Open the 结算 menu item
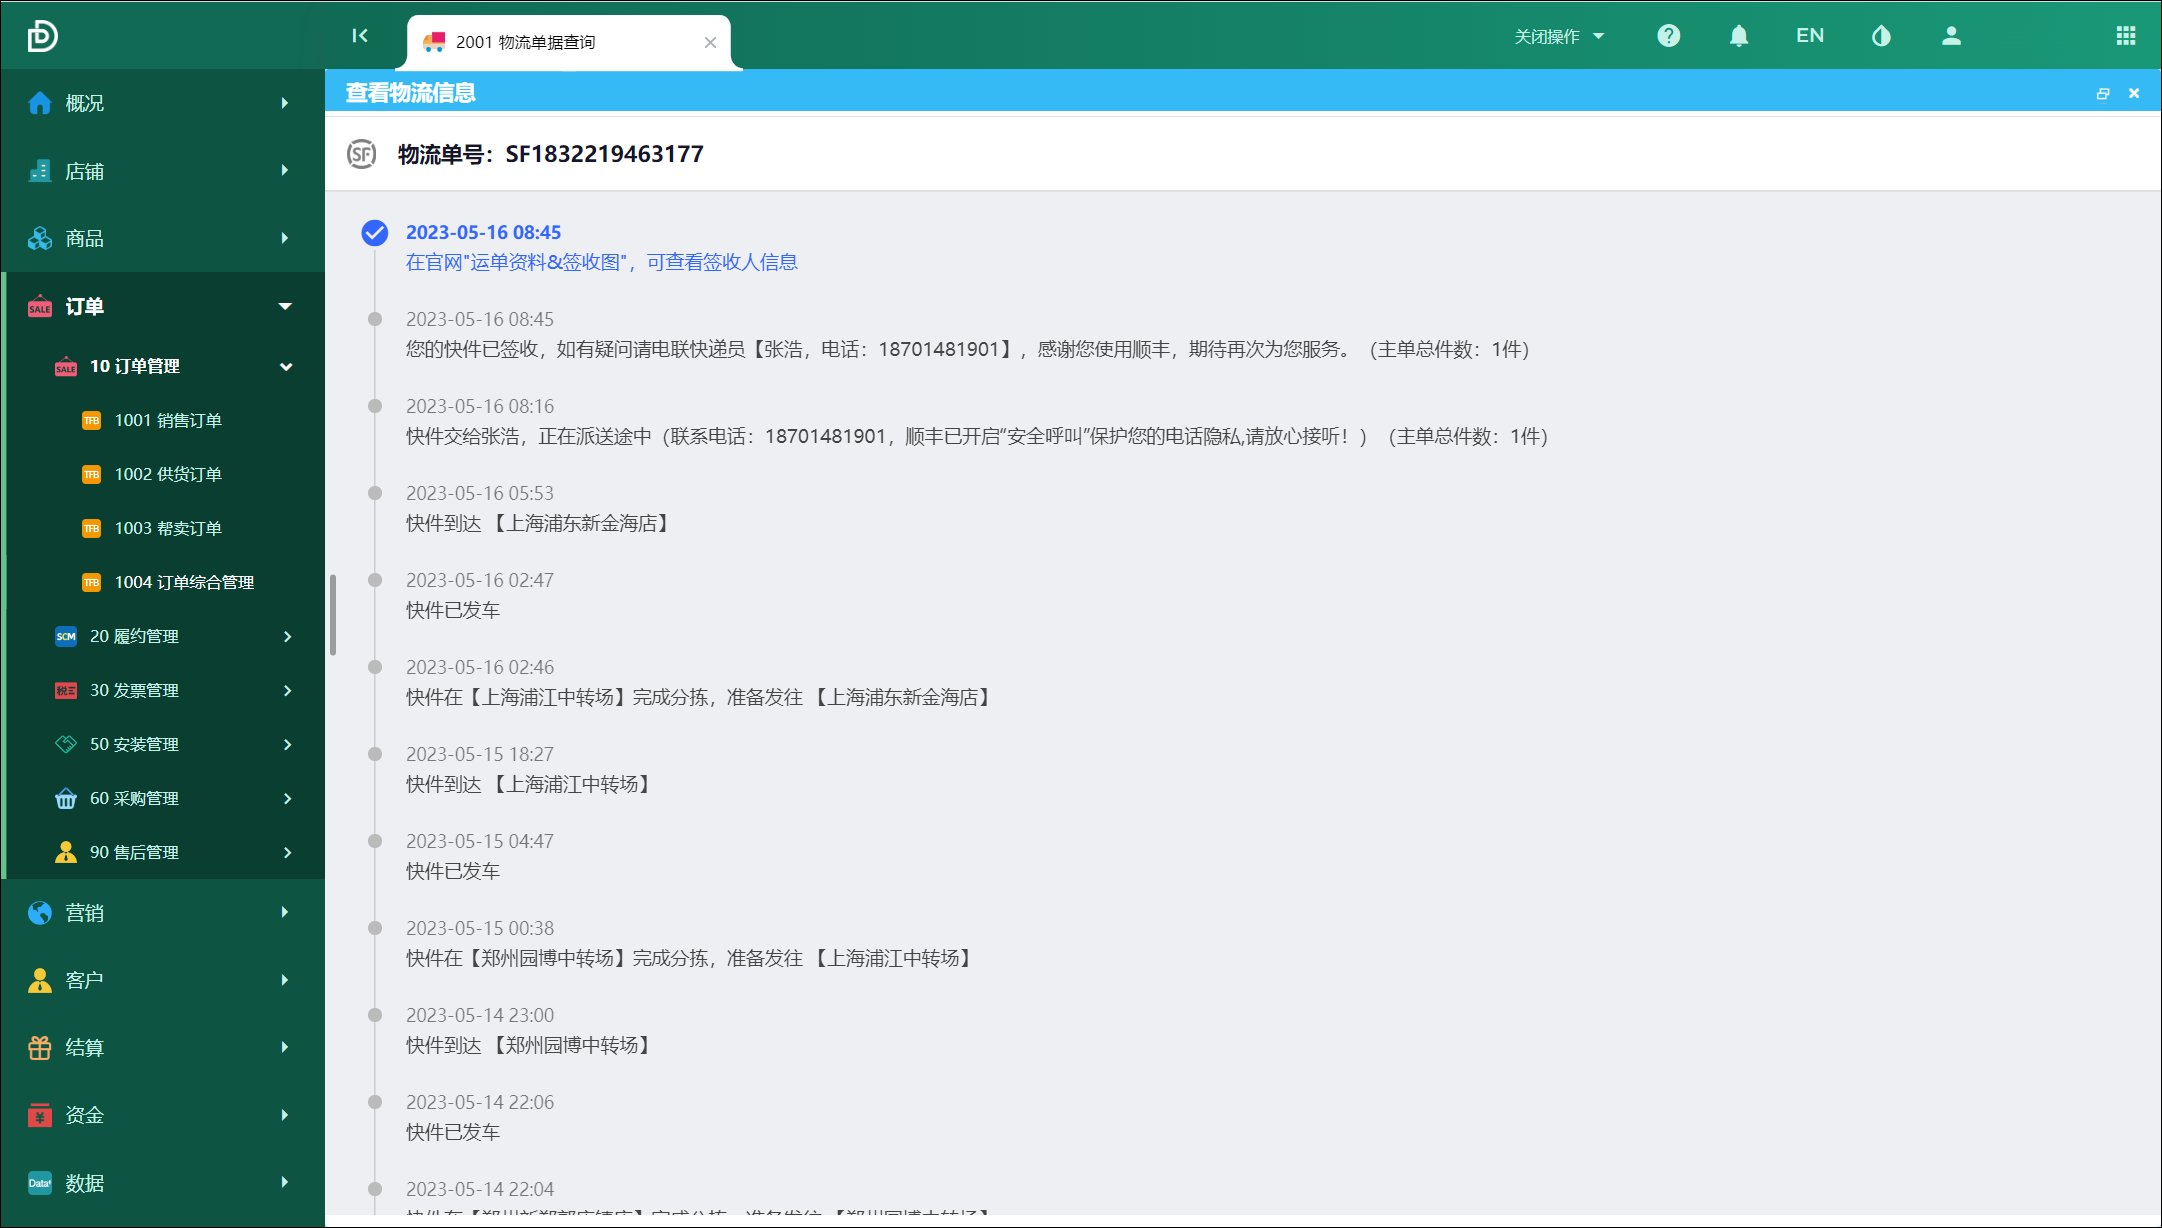 coord(163,1047)
